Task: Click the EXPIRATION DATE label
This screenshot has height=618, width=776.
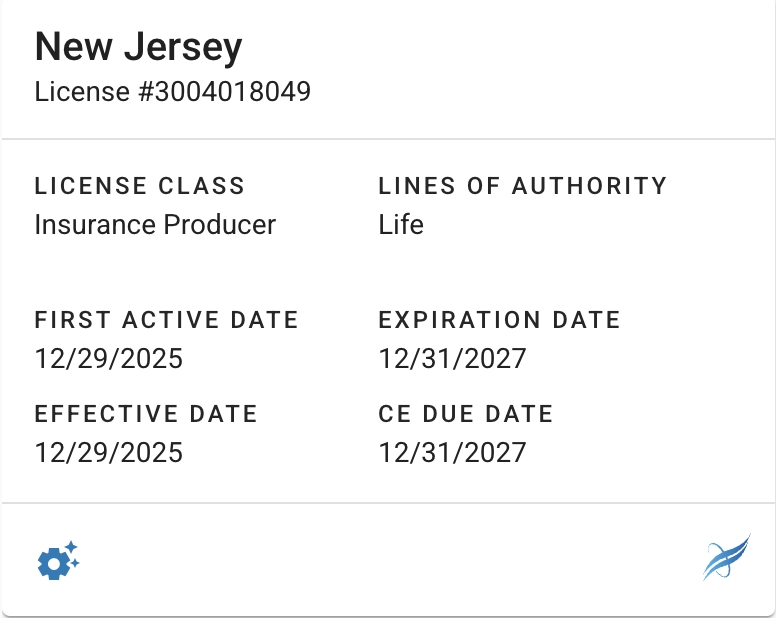Action: coord(499,320)
